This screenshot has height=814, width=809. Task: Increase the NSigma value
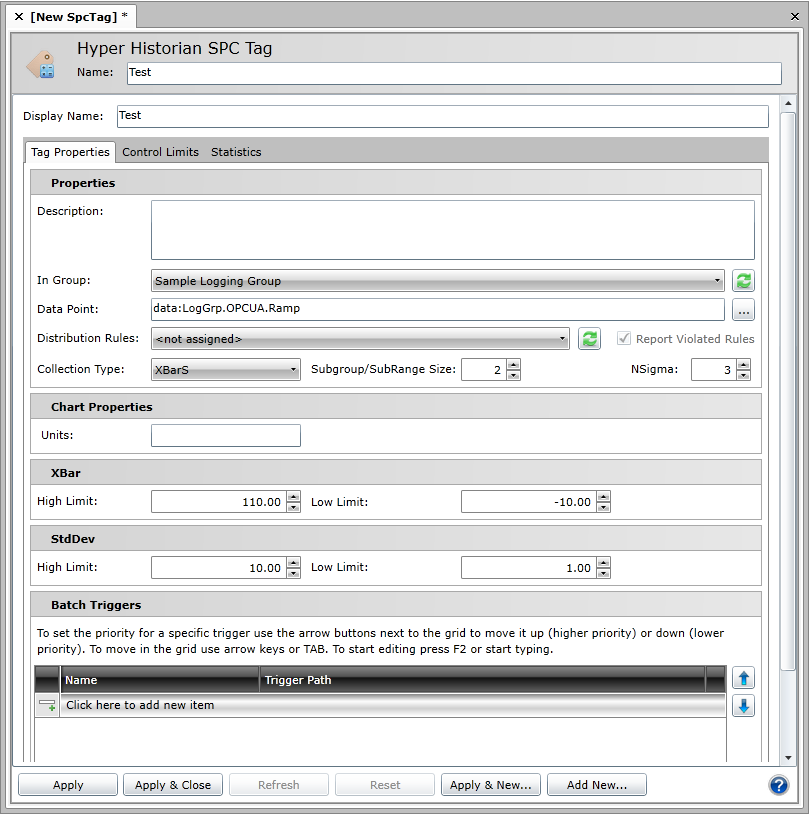743,365
